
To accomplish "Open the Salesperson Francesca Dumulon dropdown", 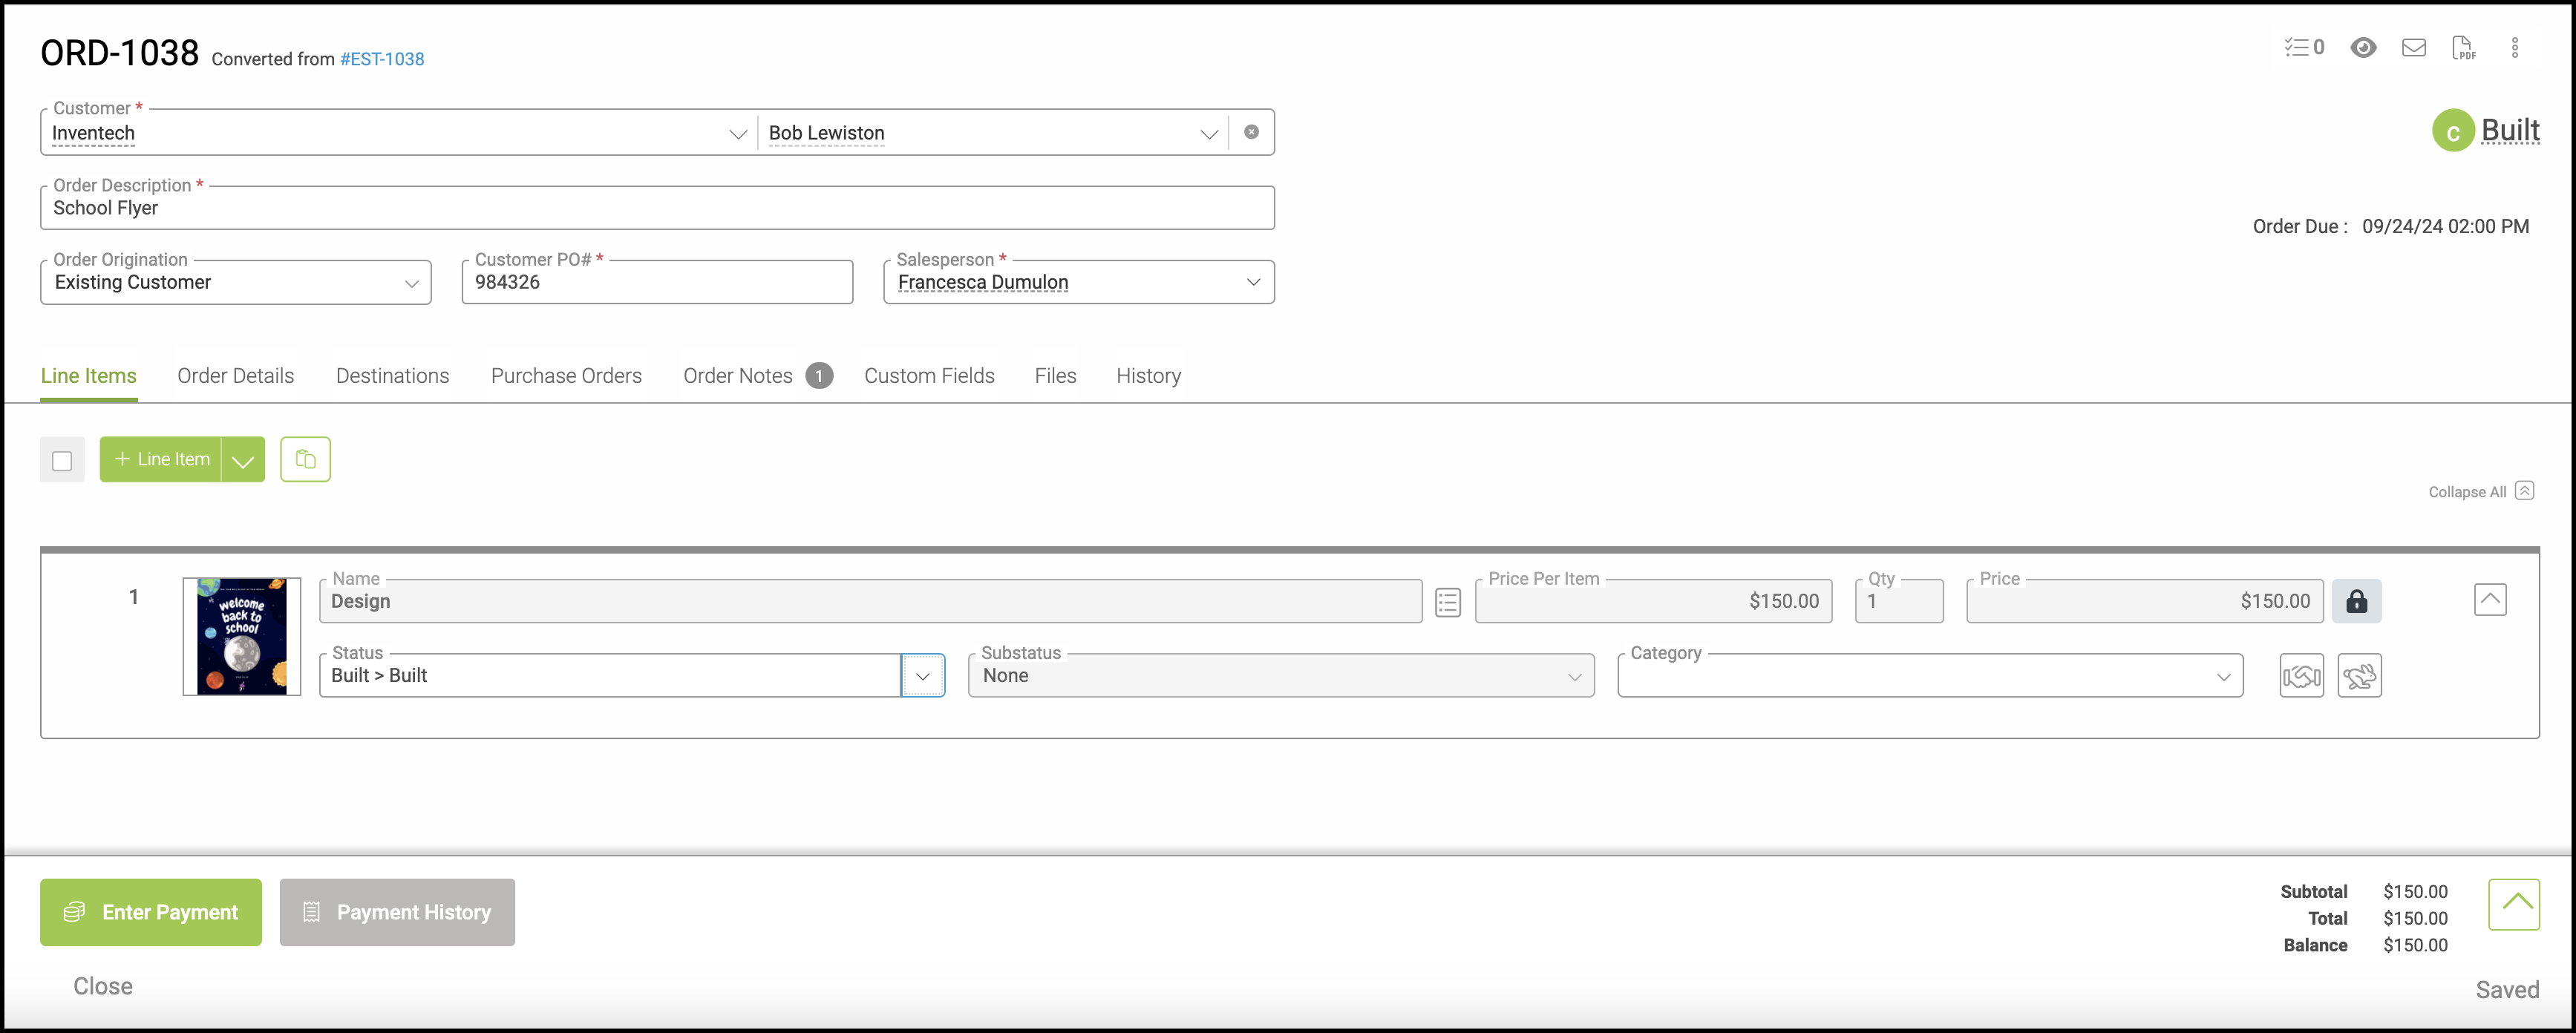I will (1252, 282).
